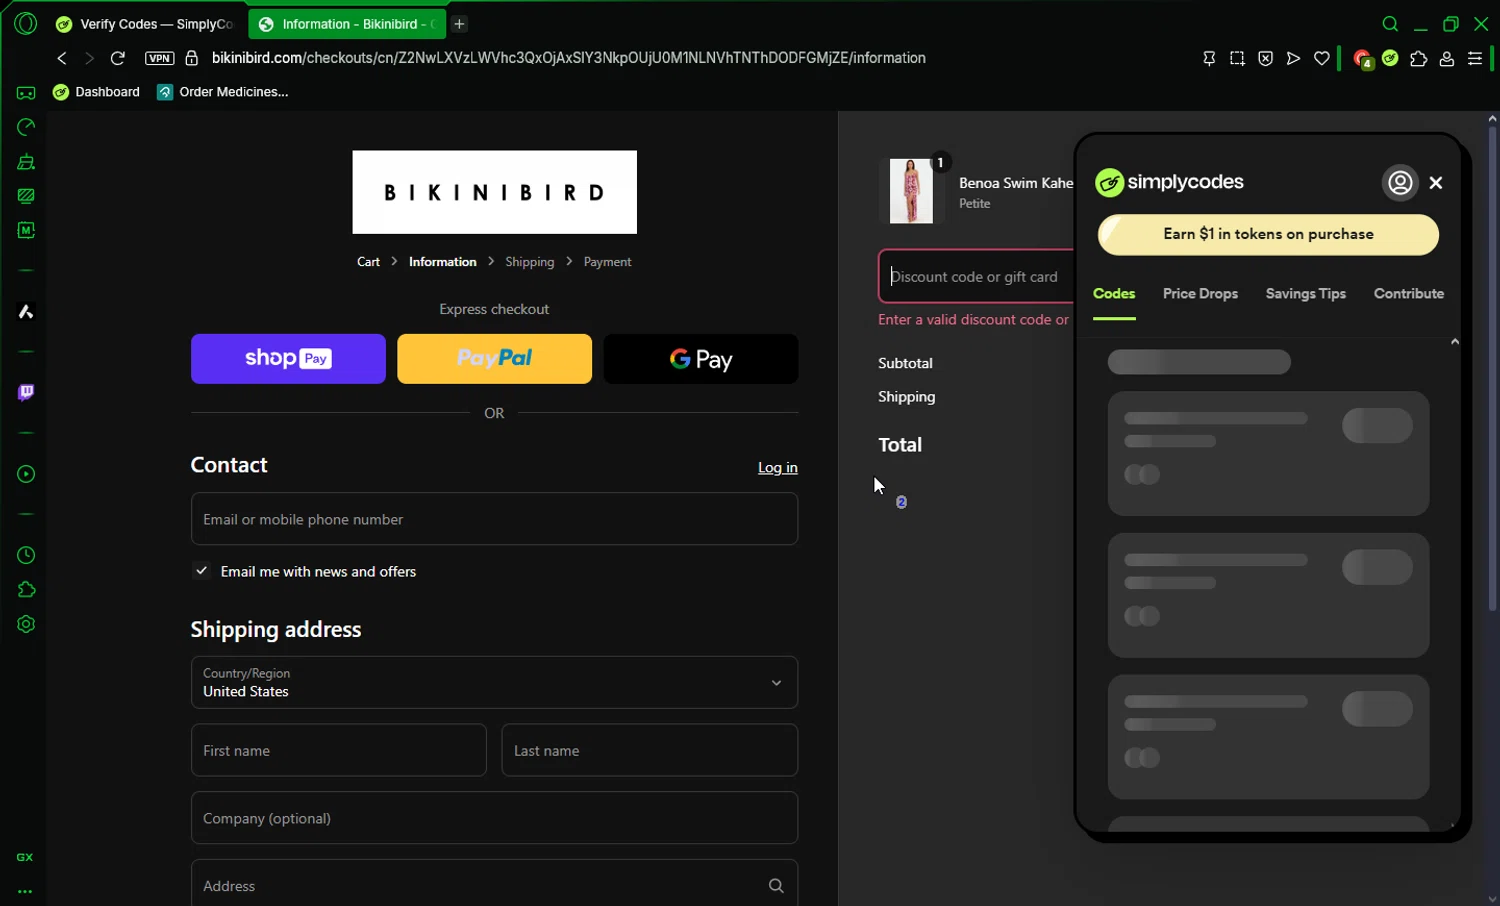Click the Log in link
Screen dimensions: 1500x906
(777, 468)
